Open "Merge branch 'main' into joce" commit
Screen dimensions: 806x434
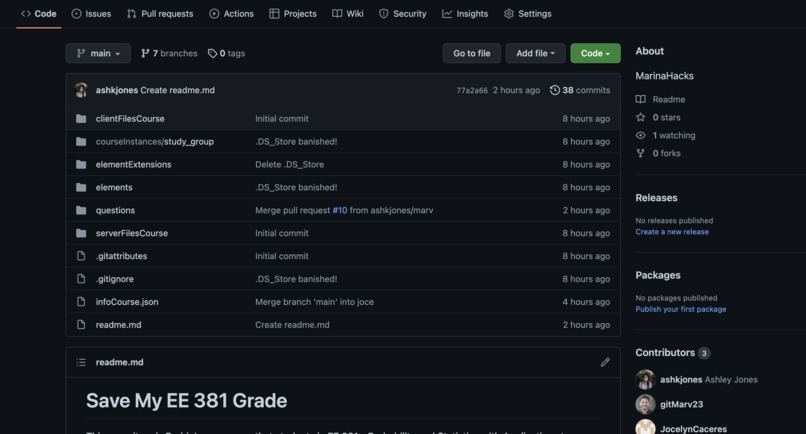pyautogui.click(x=315, y=302)
